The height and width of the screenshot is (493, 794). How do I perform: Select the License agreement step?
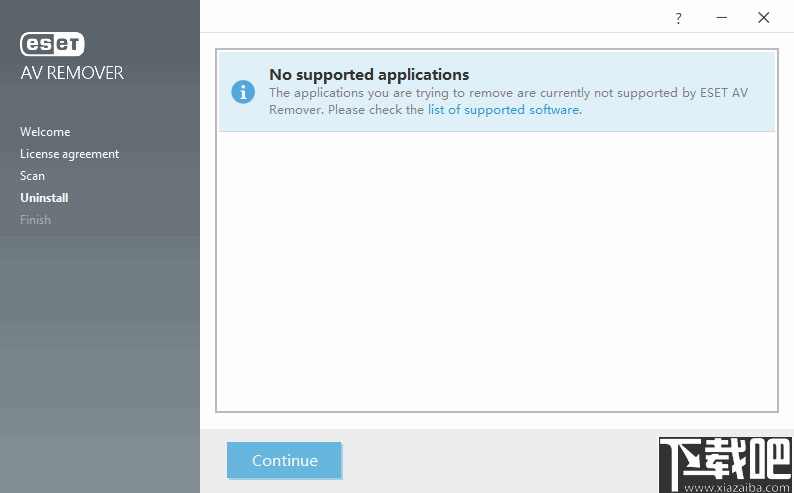(69, 154)
